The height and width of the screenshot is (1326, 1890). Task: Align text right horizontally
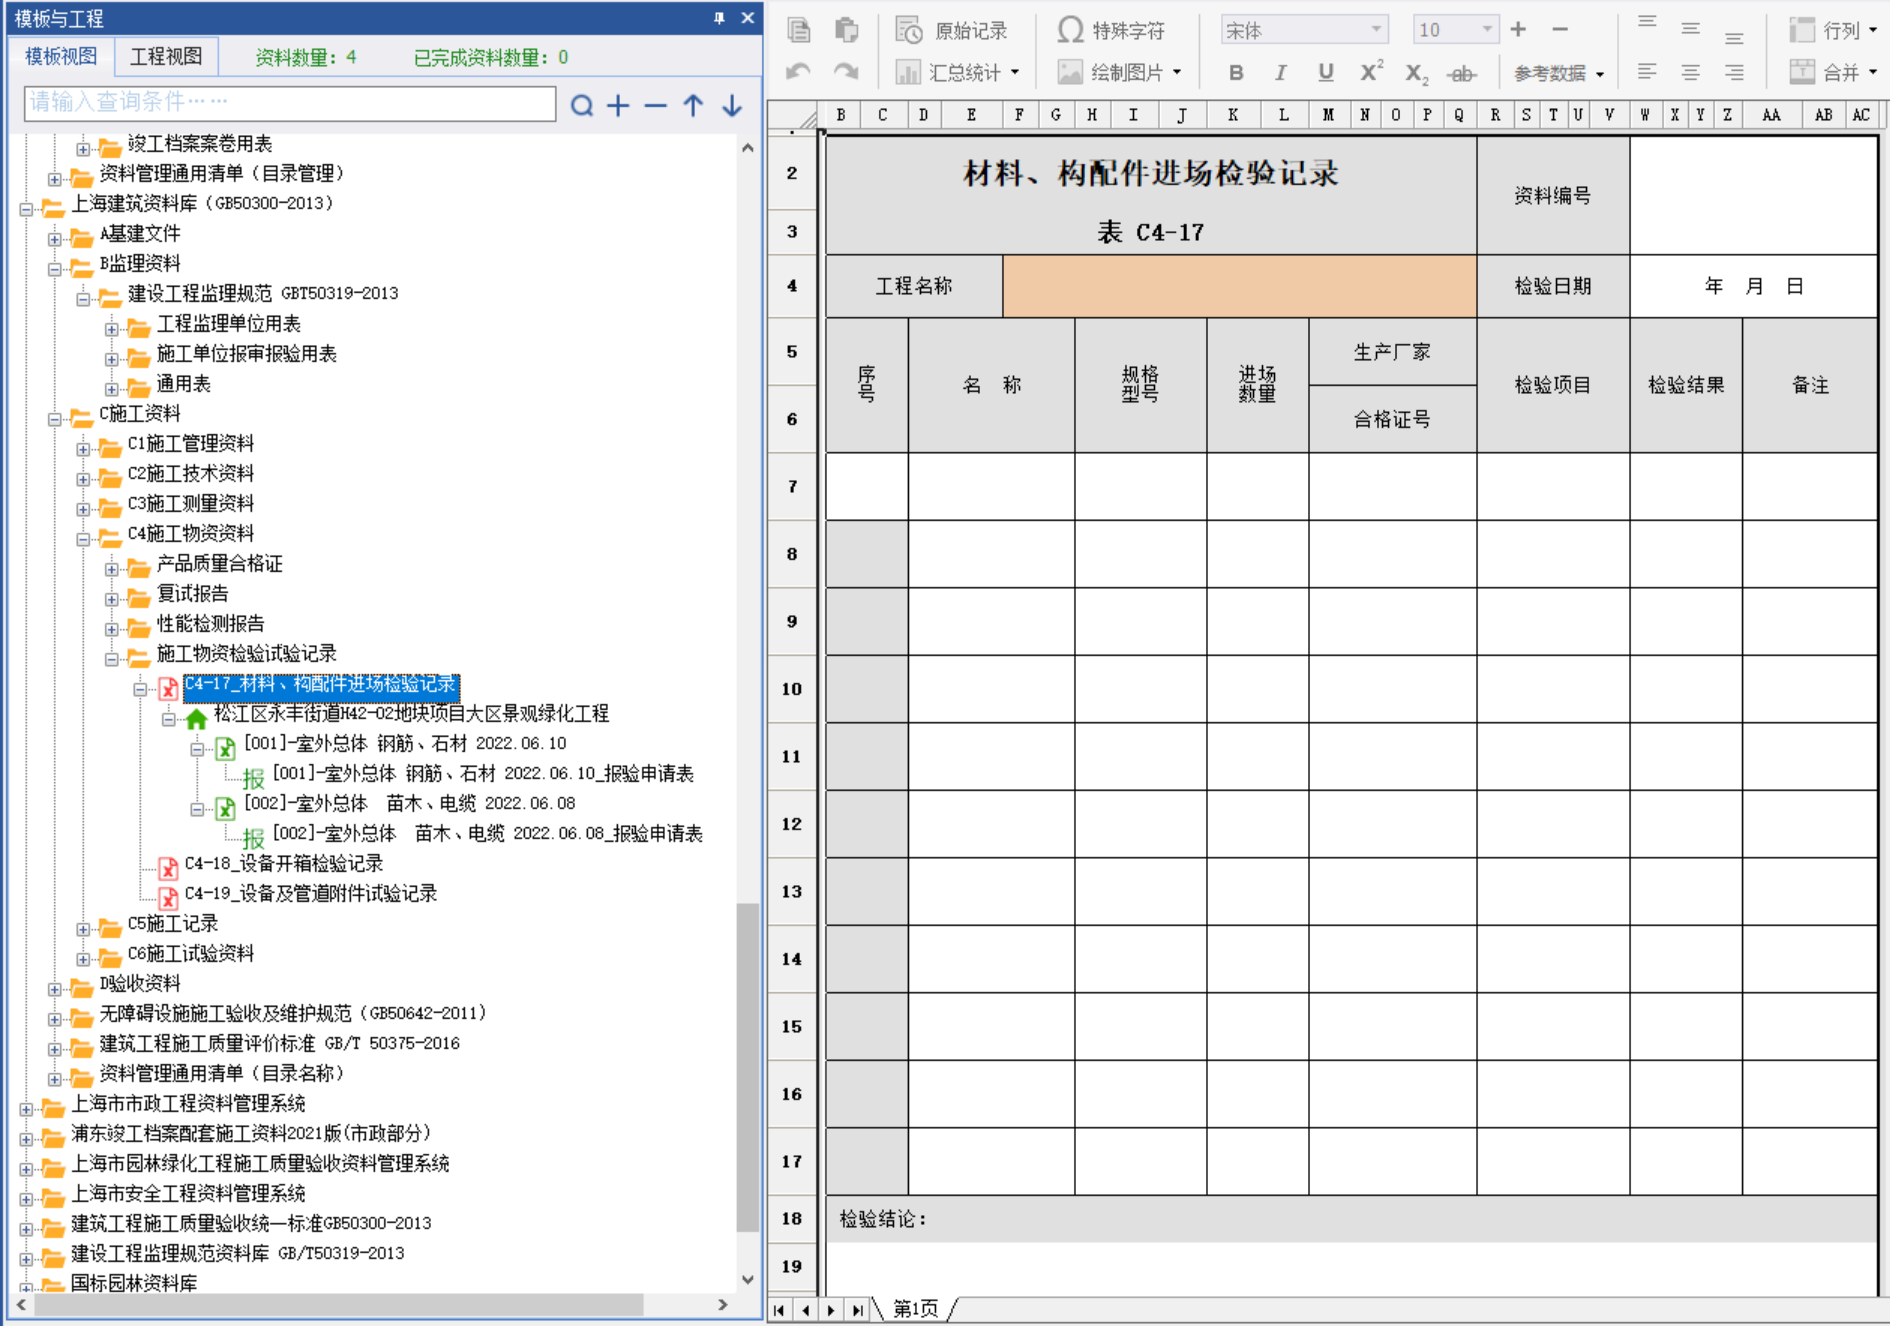click(x=1734, y=72)
